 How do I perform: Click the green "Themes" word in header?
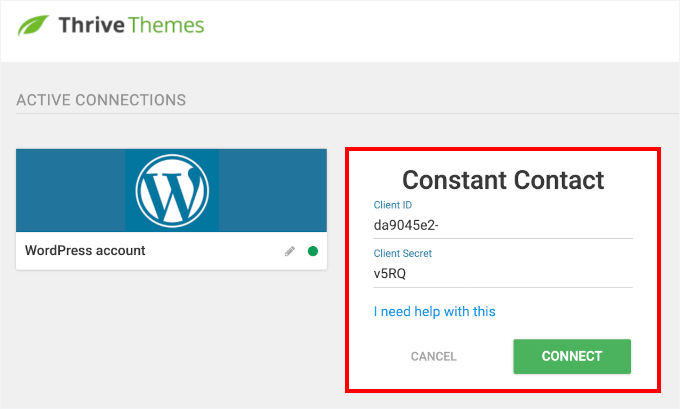(168, 25)
